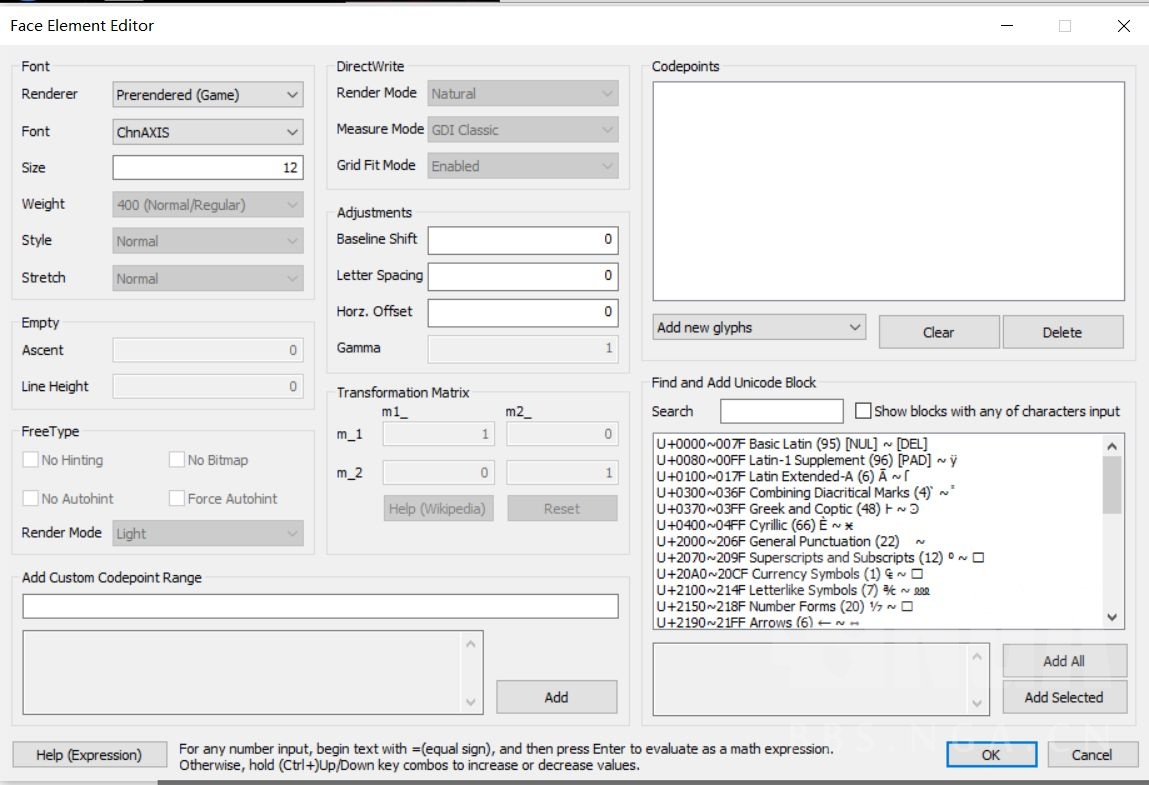Check Show blocks with any characters input
1149x785 pixels.
[864, 411]
